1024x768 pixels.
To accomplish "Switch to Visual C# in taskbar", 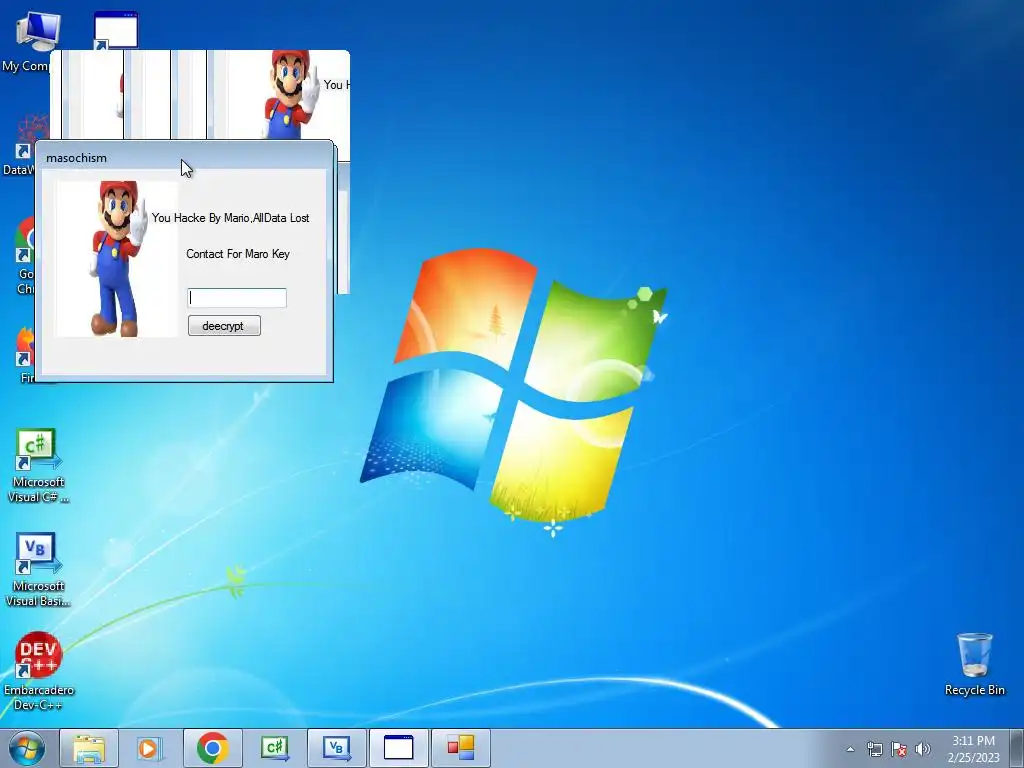I will 274,748.
